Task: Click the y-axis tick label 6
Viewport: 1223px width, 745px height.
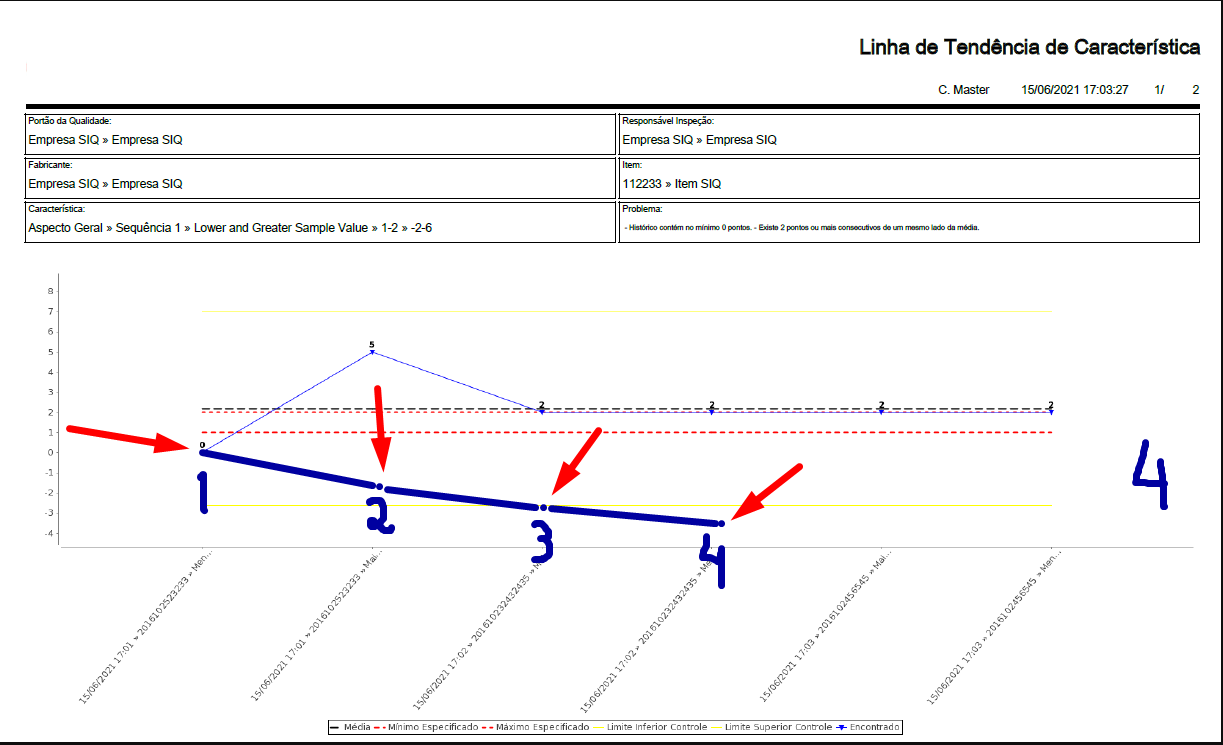Action: (x=51, y=331)
